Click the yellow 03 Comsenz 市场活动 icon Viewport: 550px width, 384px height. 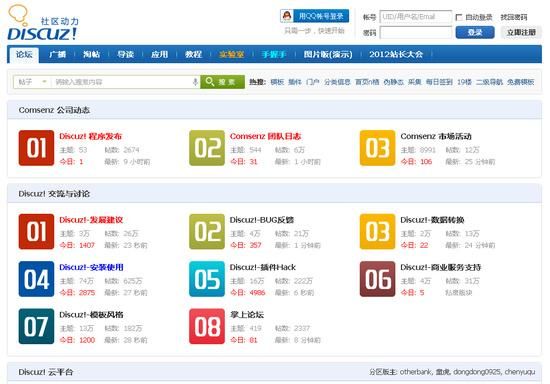click(x=377, y=148)
